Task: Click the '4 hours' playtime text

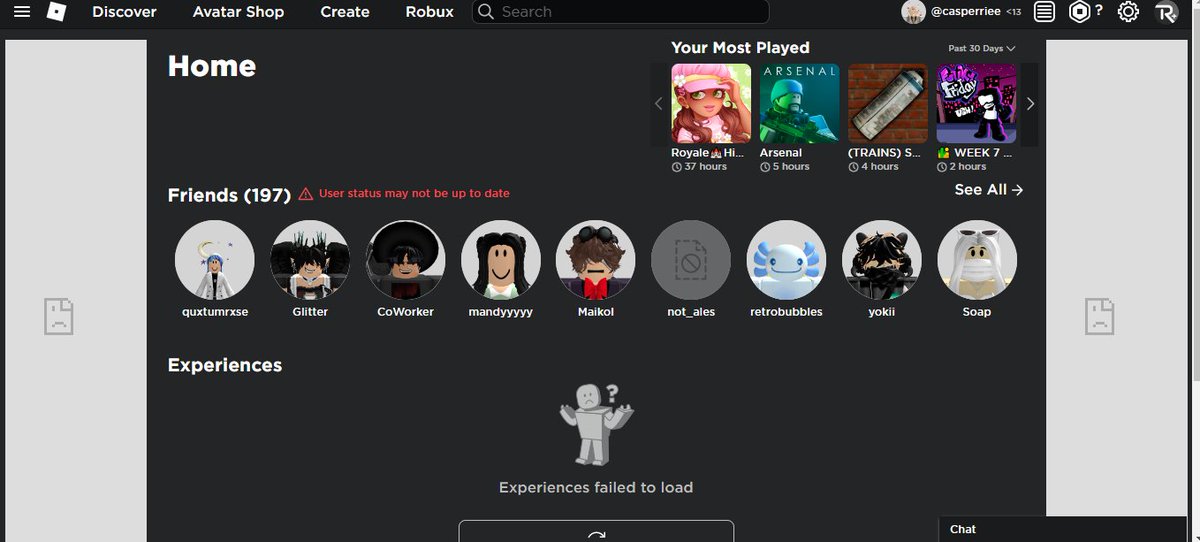Action: click(879, 167)
